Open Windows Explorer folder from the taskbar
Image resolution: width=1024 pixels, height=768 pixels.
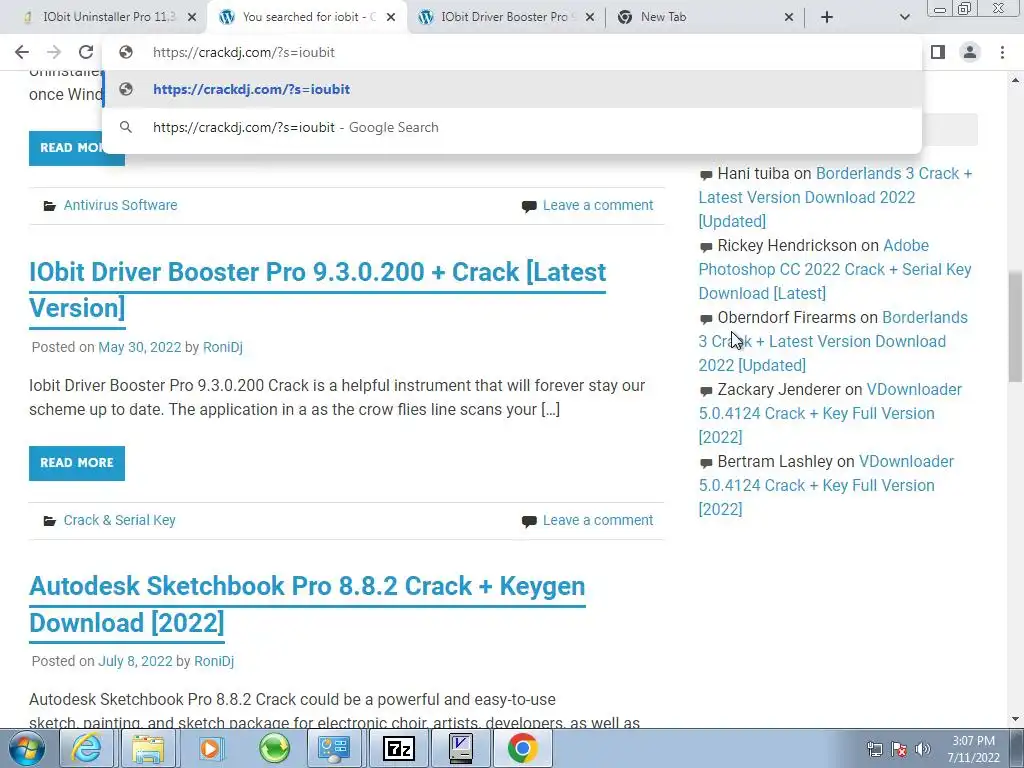pos(148,748)
